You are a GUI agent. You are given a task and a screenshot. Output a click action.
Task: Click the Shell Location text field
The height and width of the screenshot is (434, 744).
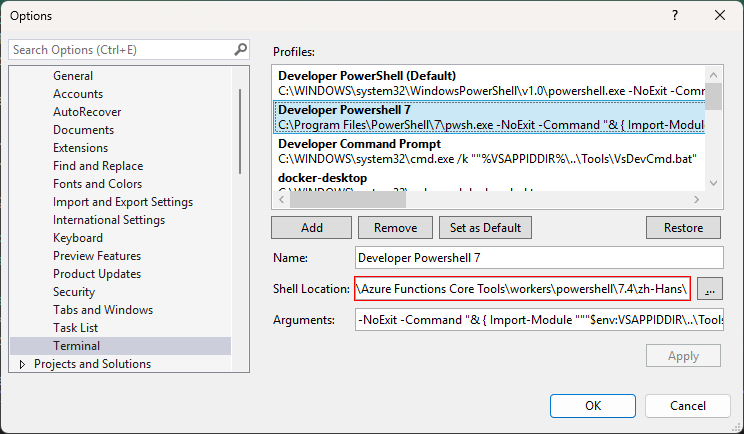(522, 288)
